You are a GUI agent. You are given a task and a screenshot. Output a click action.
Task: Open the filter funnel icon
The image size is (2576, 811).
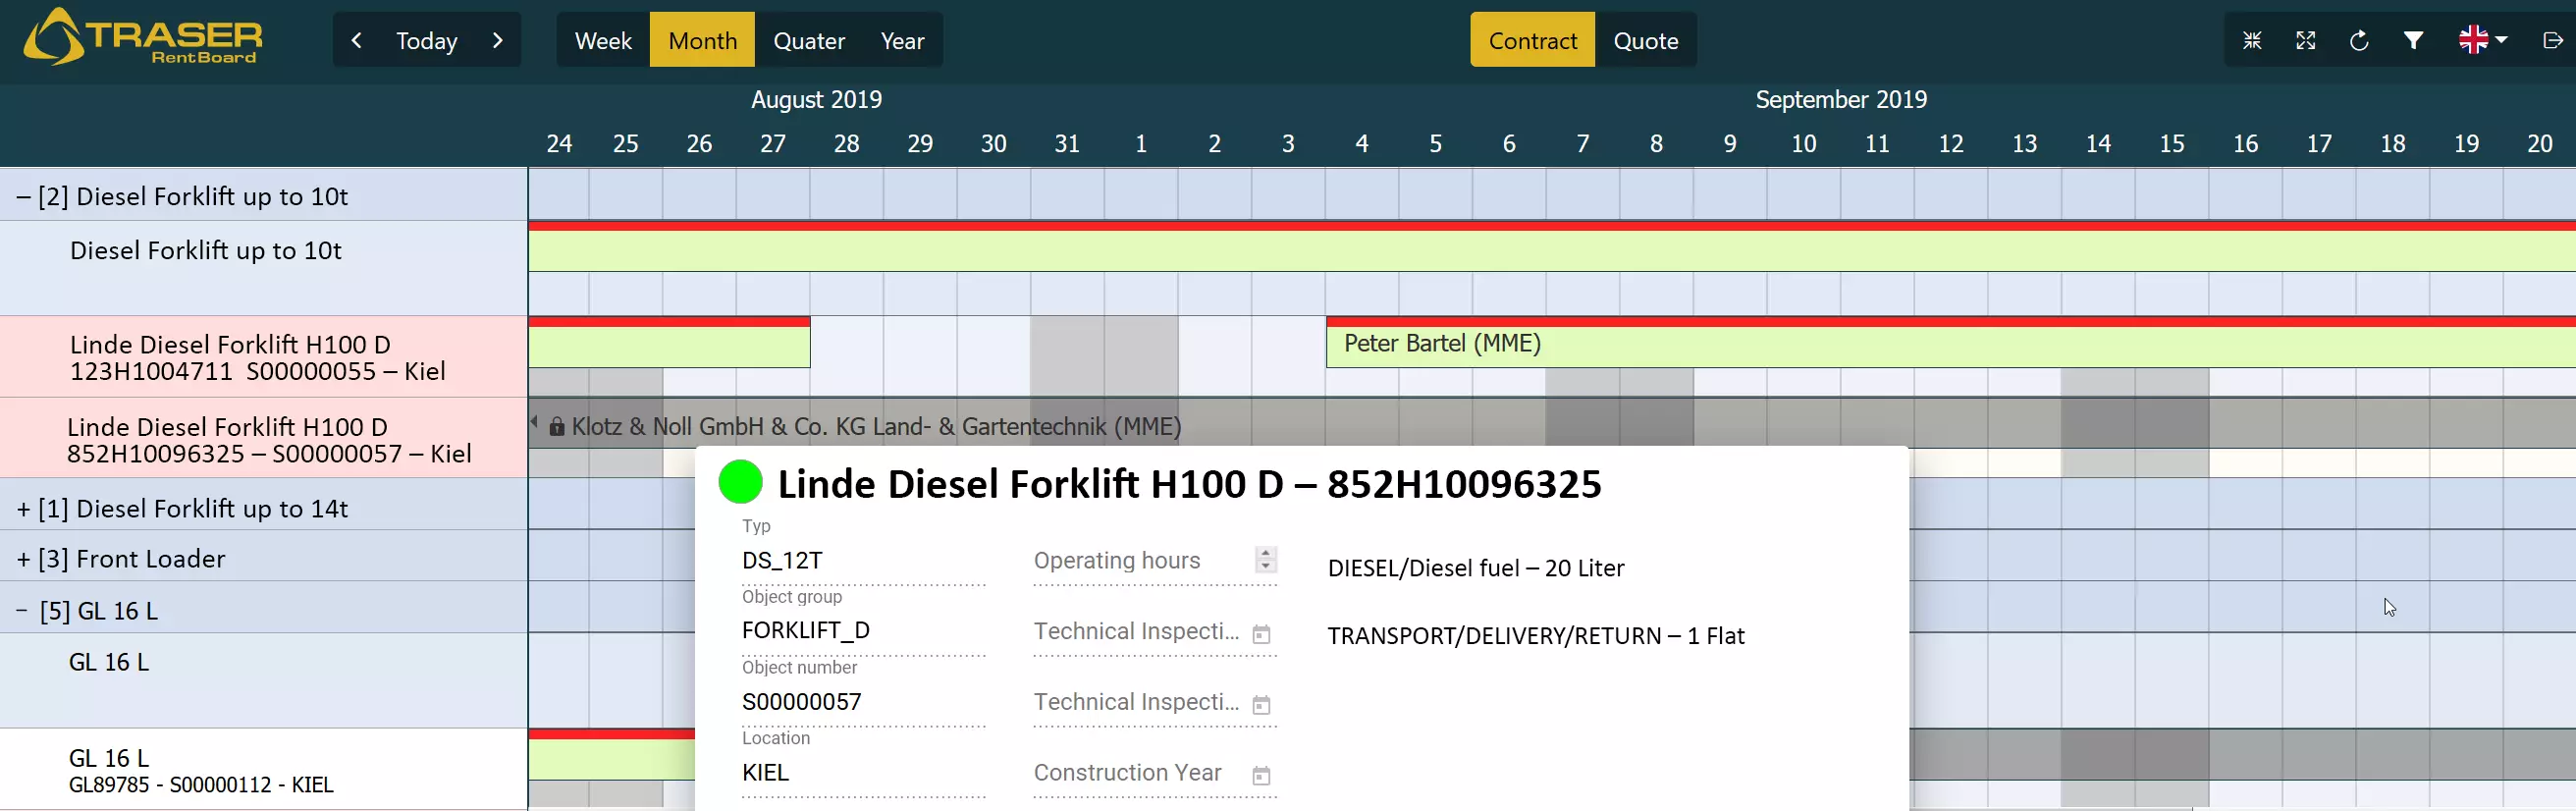click(x=2413, y=41)
